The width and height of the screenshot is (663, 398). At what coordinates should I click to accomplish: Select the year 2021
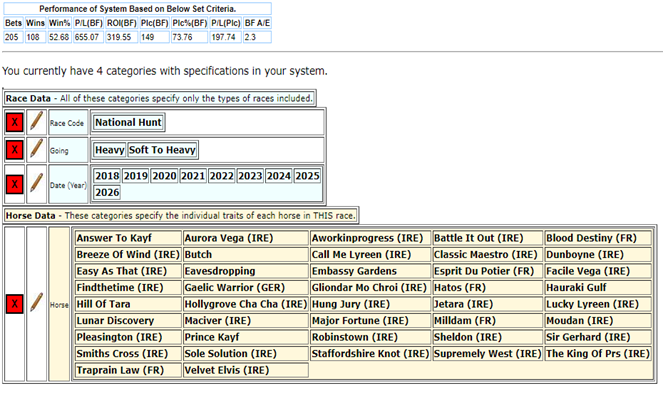tap(193, 176)
